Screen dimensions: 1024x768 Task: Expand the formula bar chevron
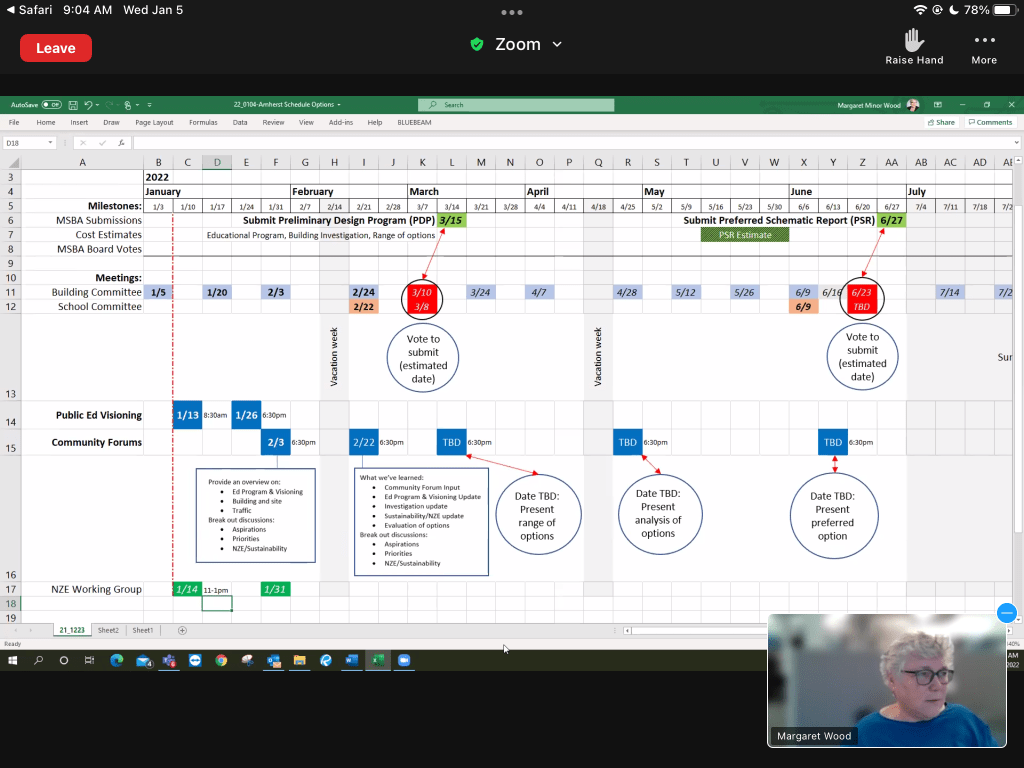pos(1016,143)
